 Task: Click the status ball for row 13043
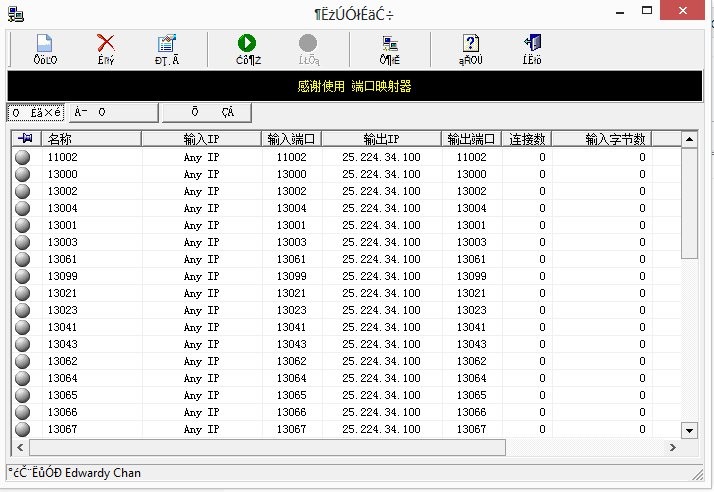(22, 344)
